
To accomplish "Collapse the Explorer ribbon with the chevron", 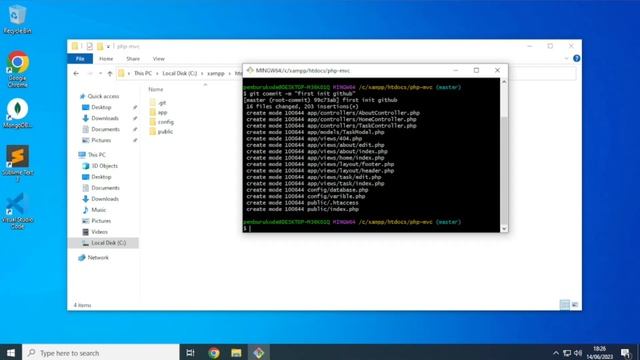I will (x=567, y=59).
